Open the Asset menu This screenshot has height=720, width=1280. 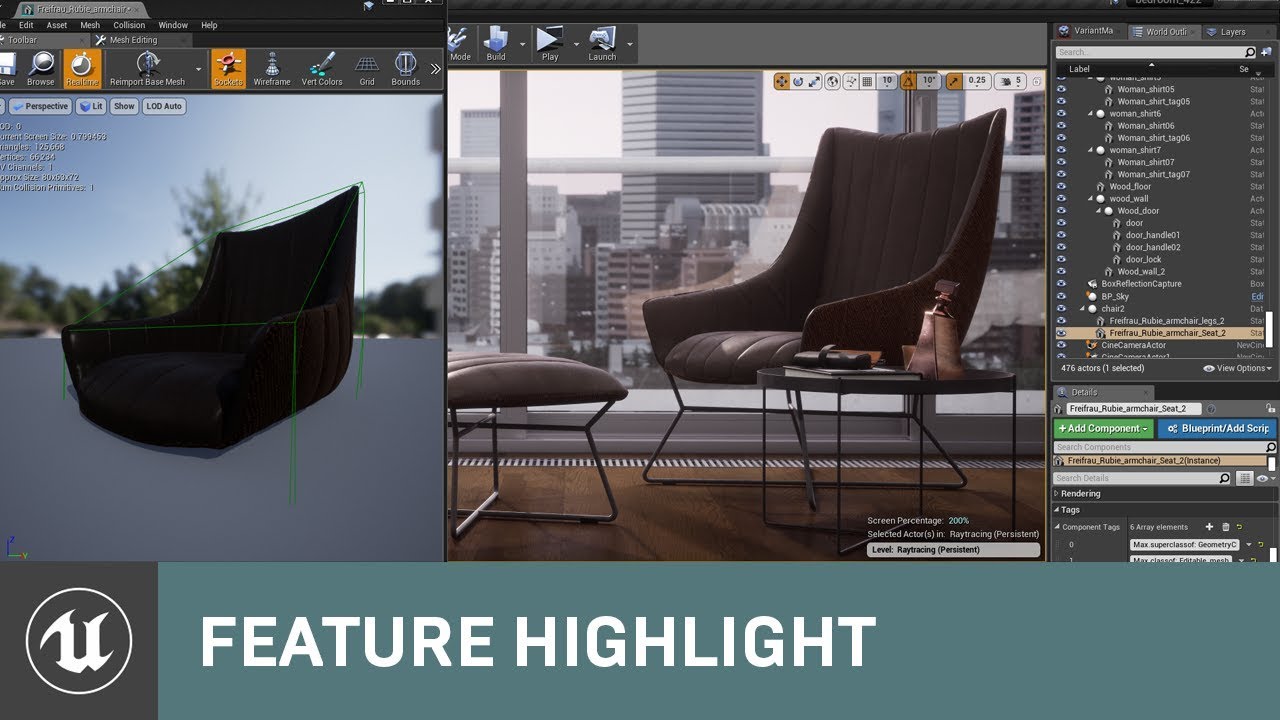pyautogui.click(x=57, y=25)
